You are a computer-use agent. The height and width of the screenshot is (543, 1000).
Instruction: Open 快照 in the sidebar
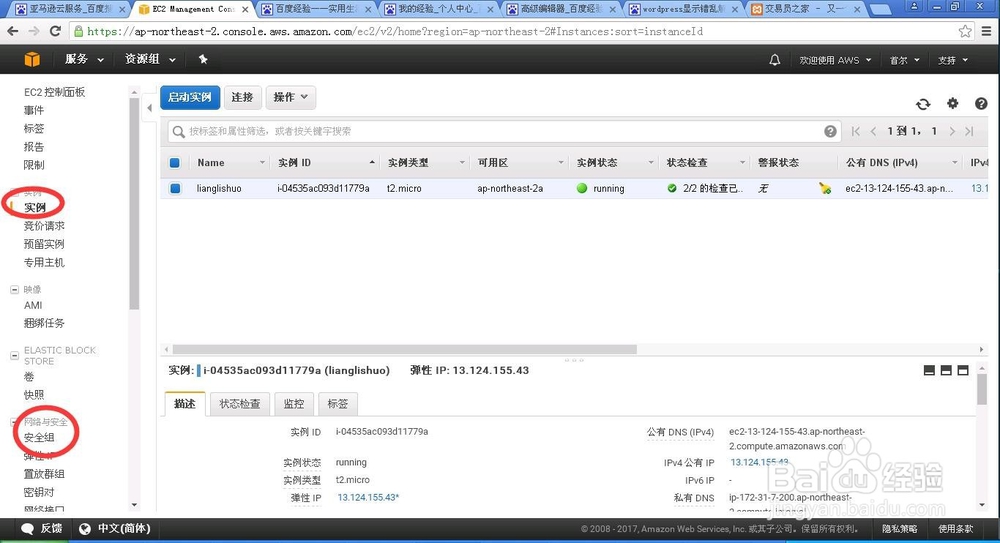34,395
